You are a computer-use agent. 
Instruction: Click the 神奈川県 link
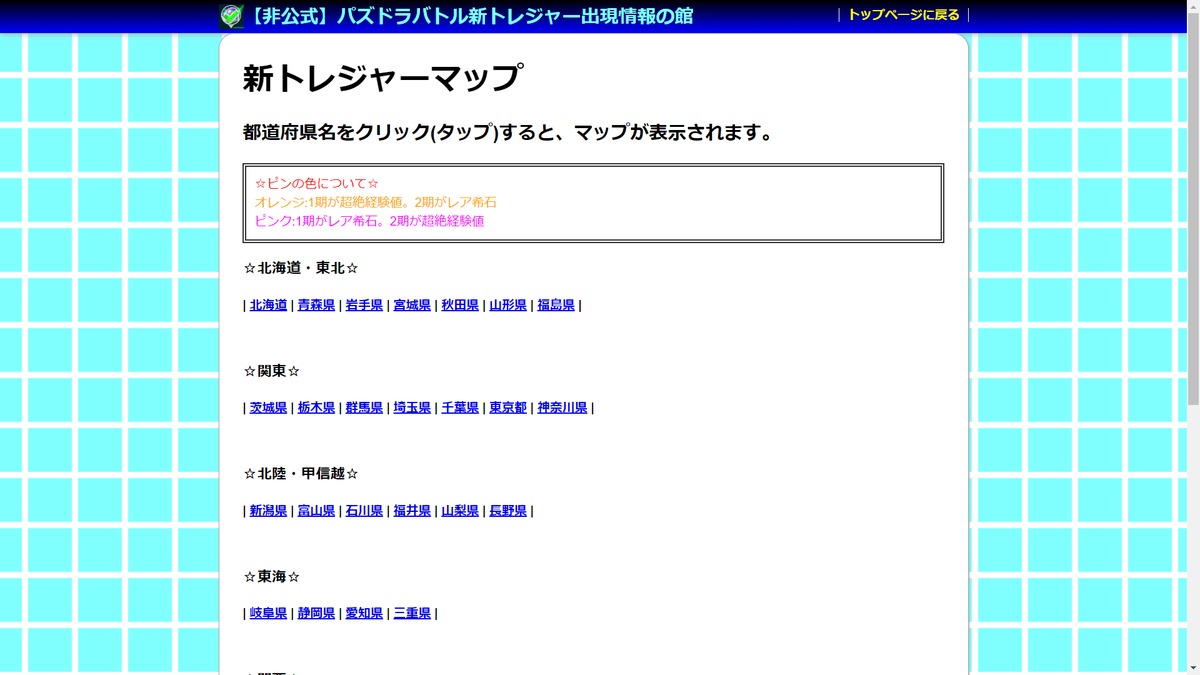coord(562,408)
